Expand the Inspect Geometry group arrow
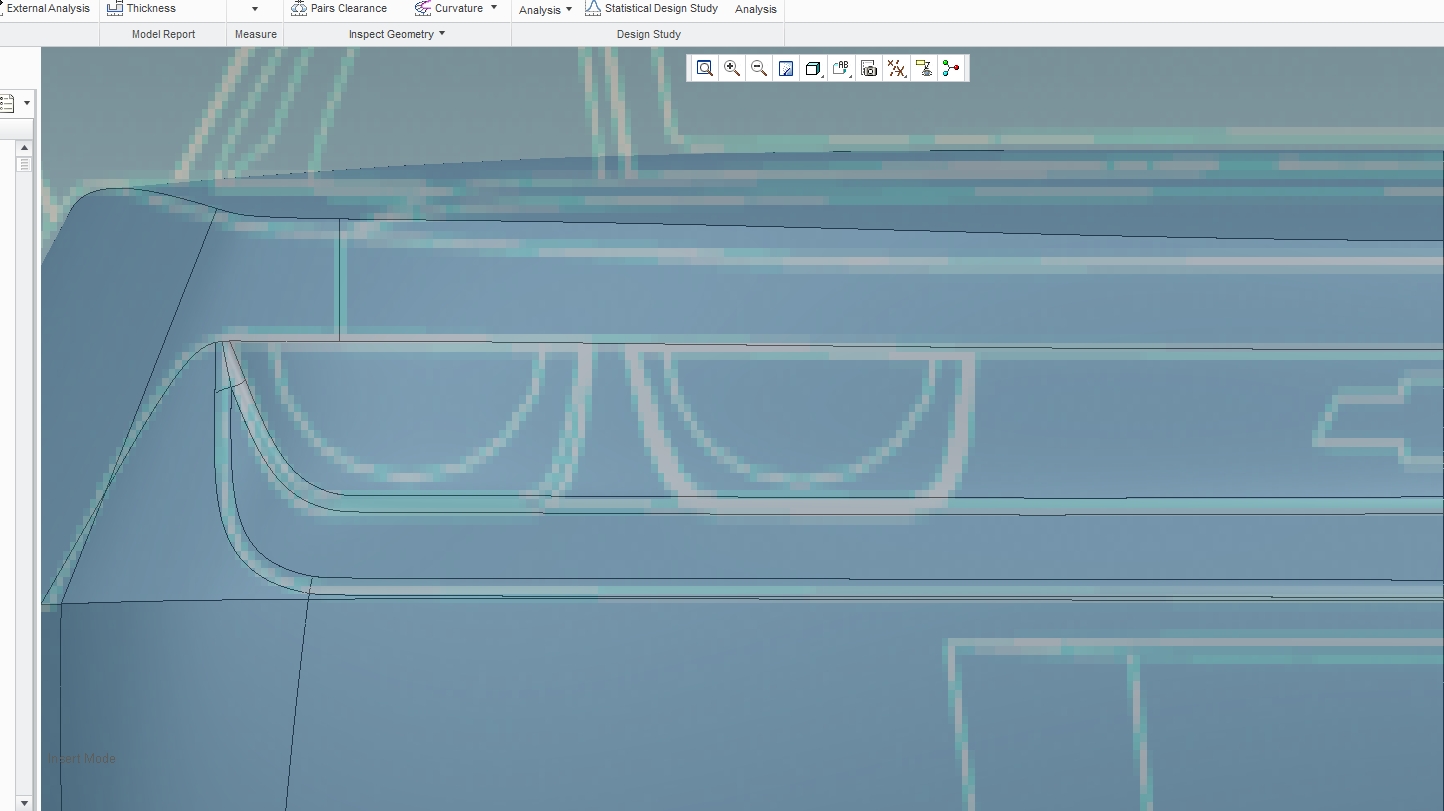1444x811 pixels. tap(442, 34)
